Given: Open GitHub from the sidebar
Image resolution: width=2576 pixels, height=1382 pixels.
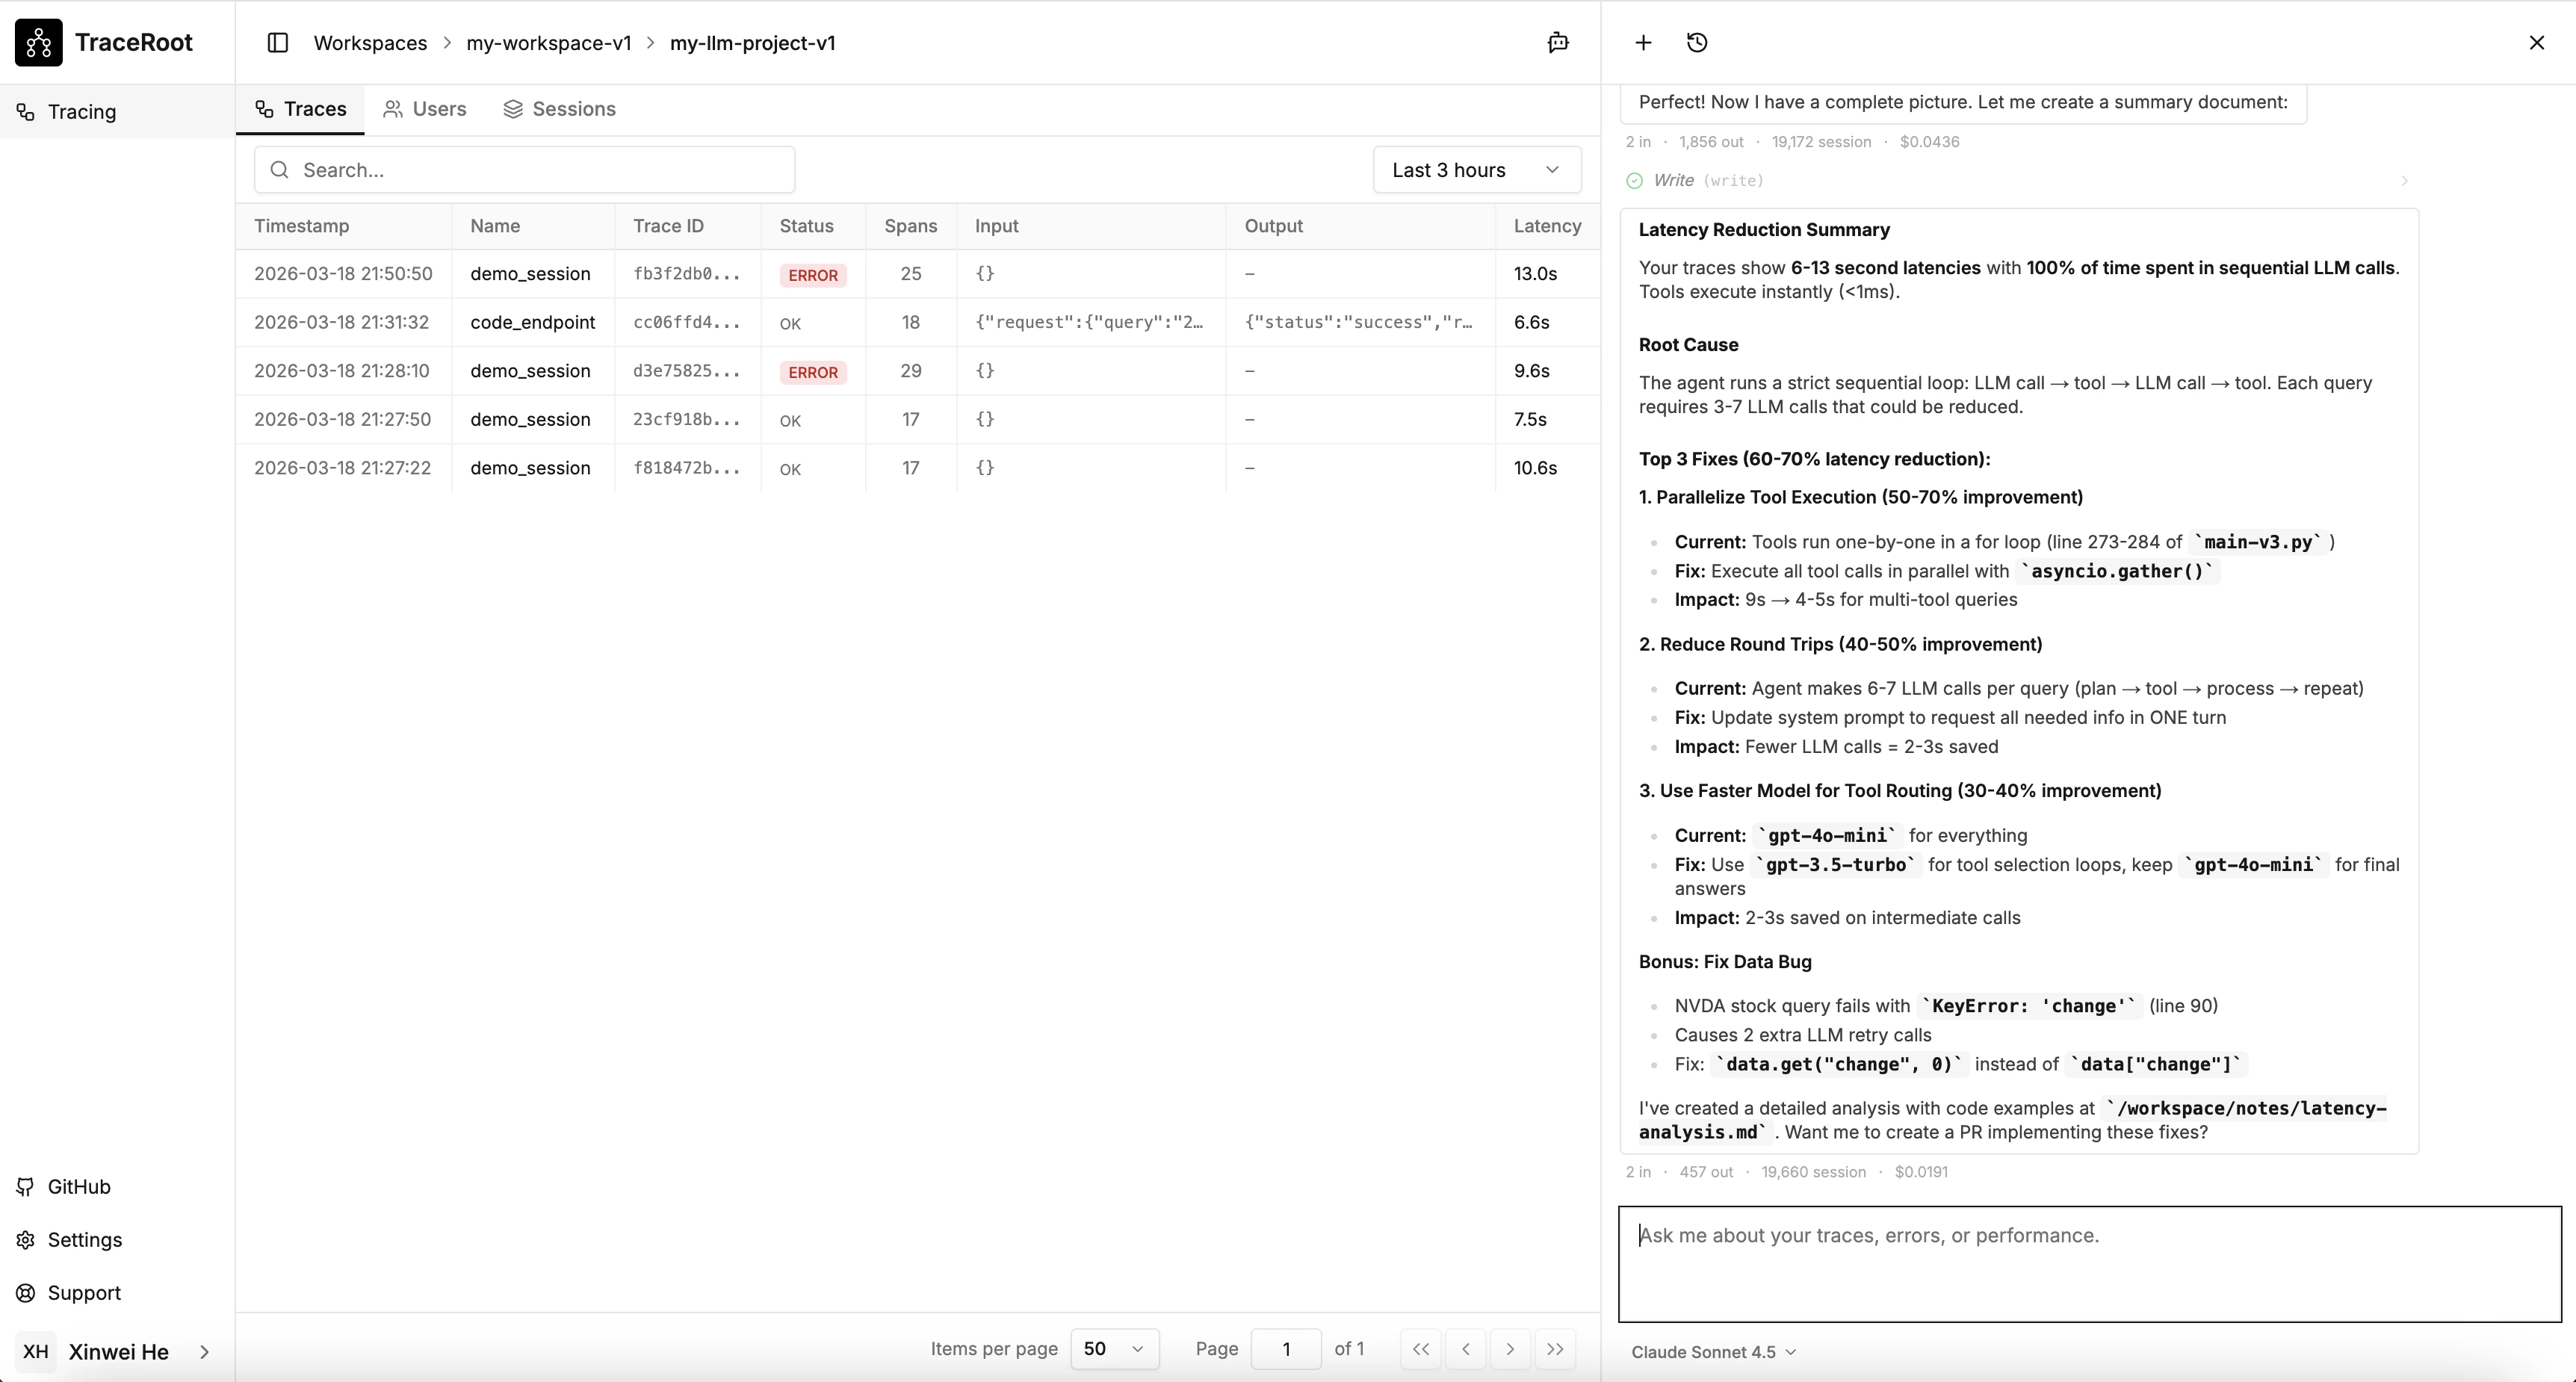Looking at the screenshot, I should pyautogui.click(x=79, y=1187).
